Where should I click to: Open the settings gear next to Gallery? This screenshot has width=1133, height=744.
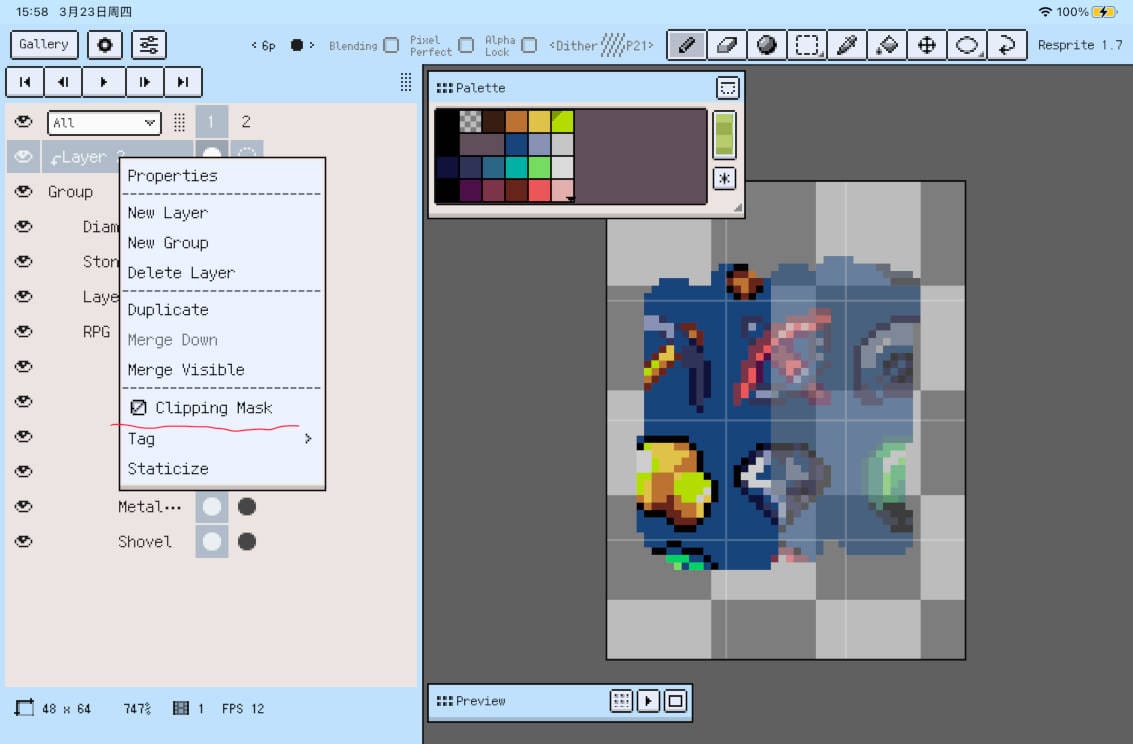105,45
